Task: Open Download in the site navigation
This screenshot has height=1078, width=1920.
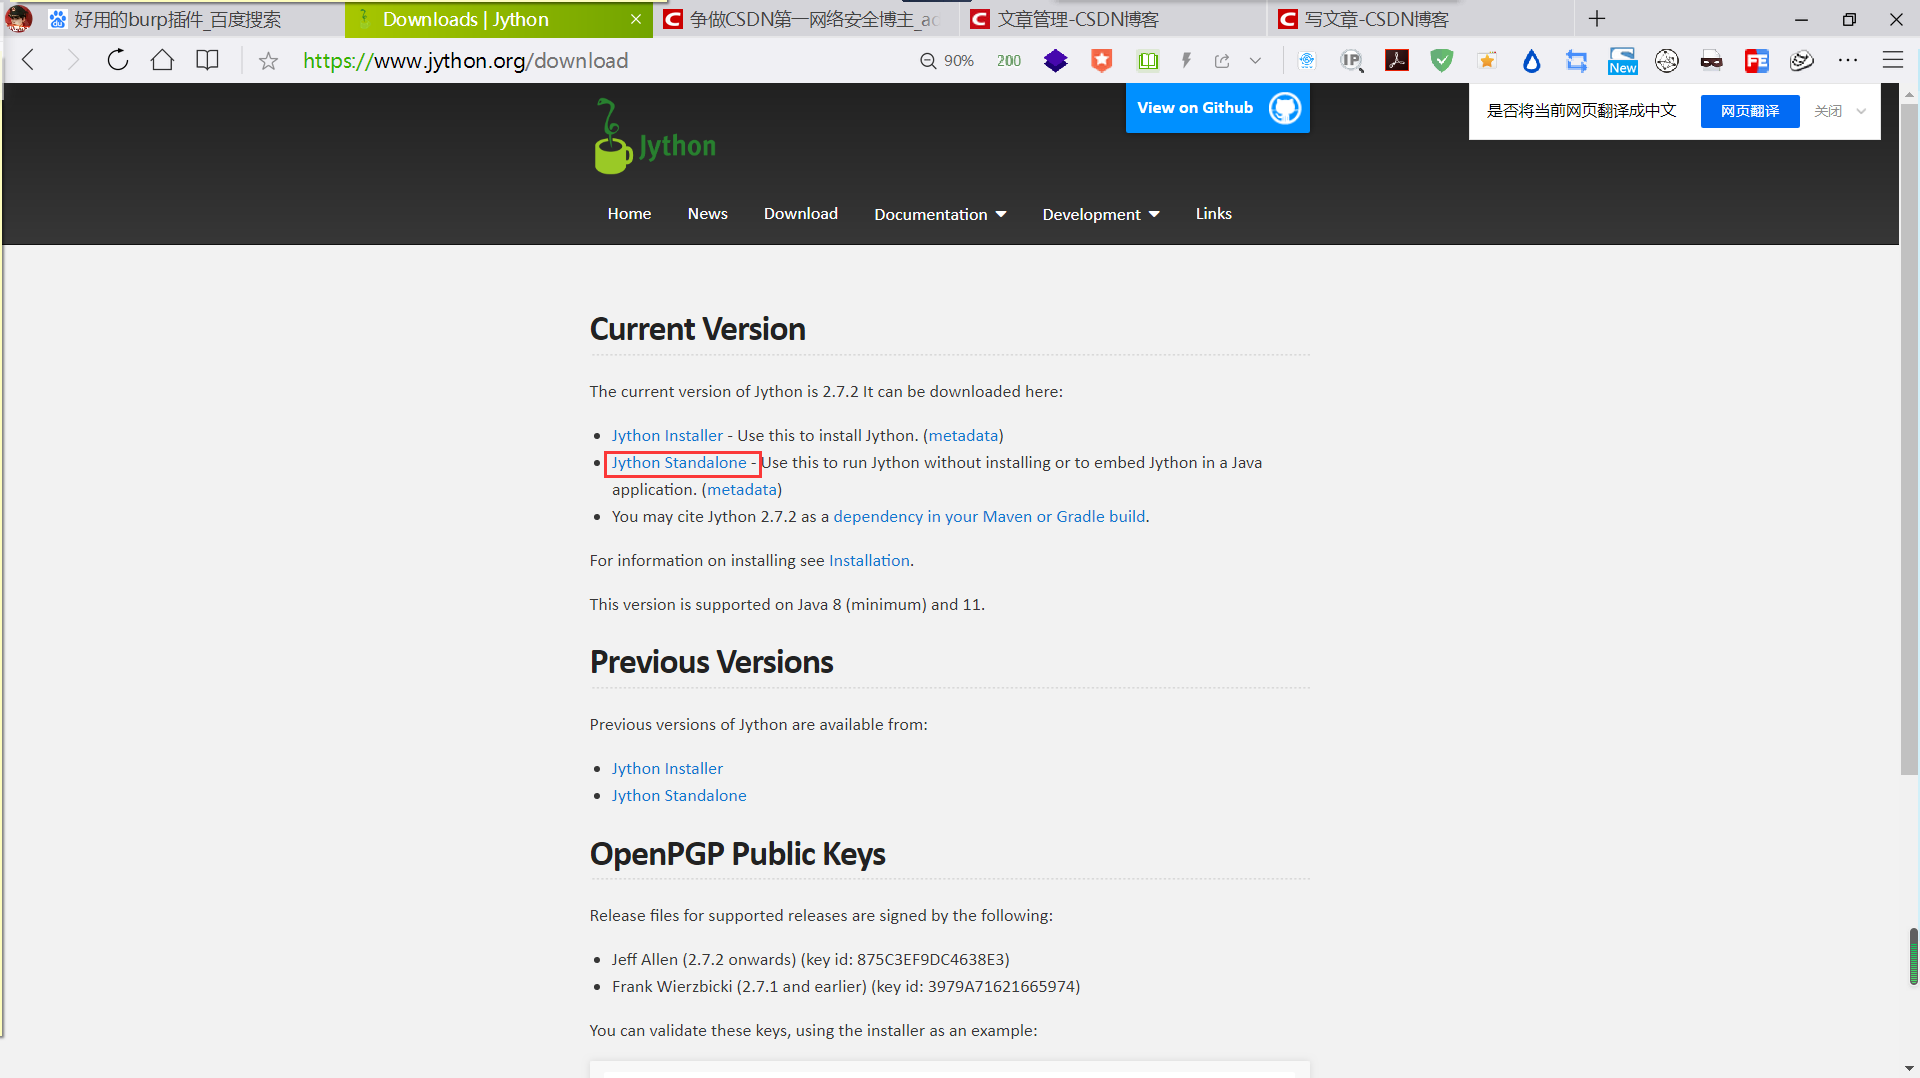Action: 801,214
